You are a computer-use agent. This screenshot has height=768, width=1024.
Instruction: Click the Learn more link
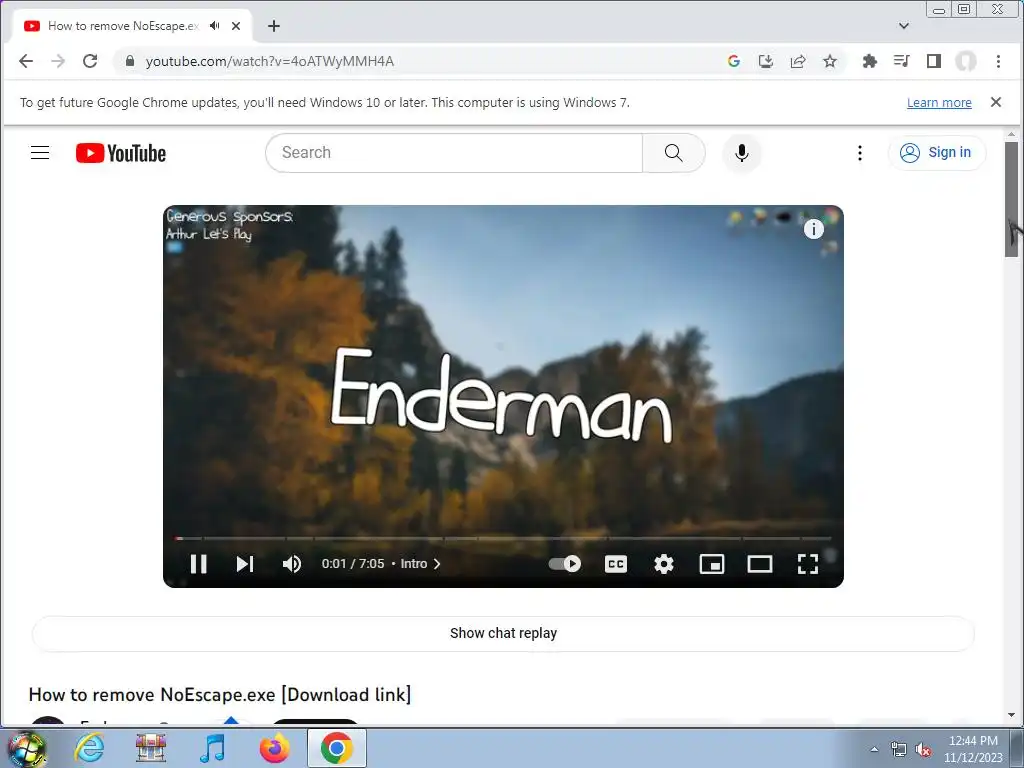pyautogui.click(x=938, y=103)
